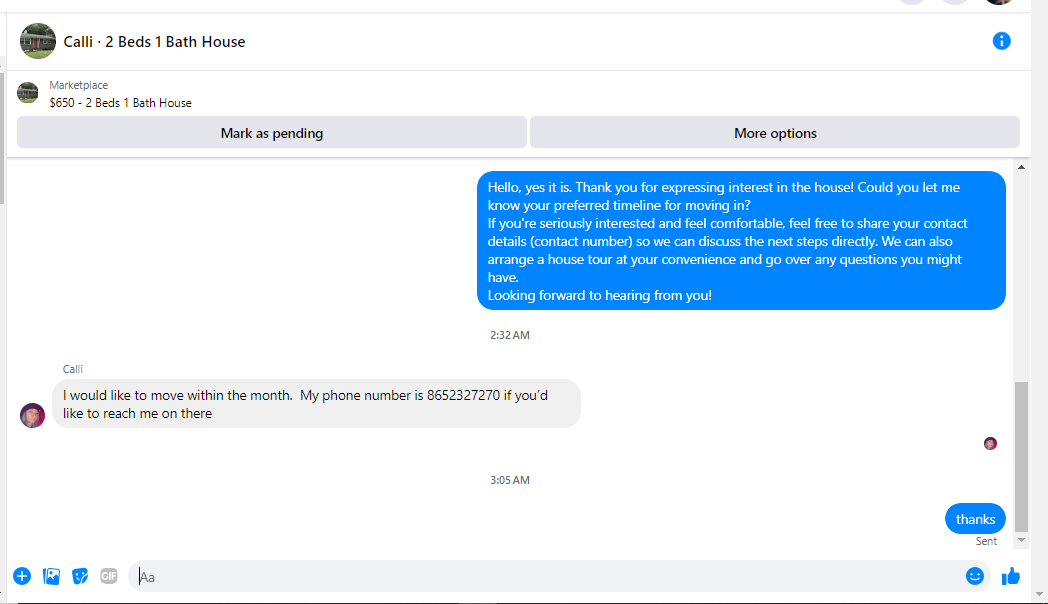This screenshot has width=1048, height=604.
Task: Open the $650 - 2 Beds 1 Bath House listing
Action: (120, 103)
